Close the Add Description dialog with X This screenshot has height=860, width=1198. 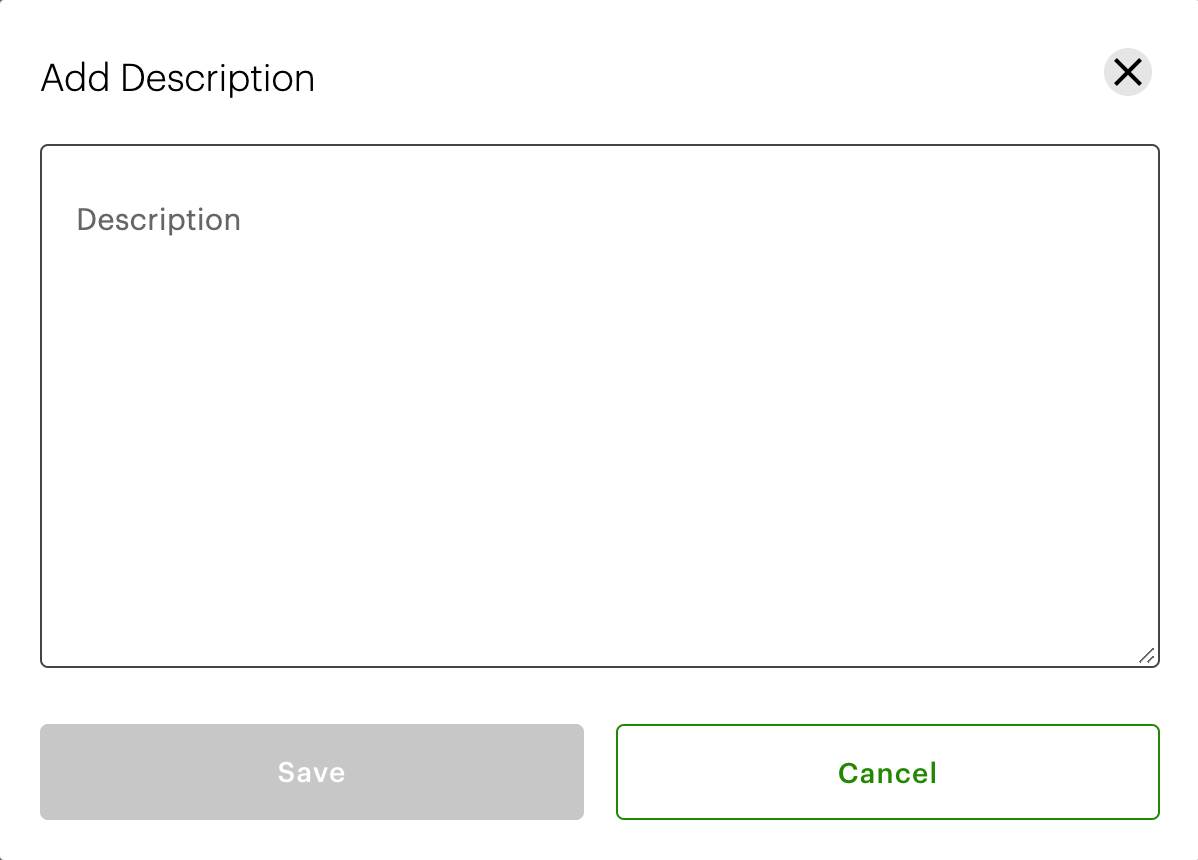[1127, 73]
